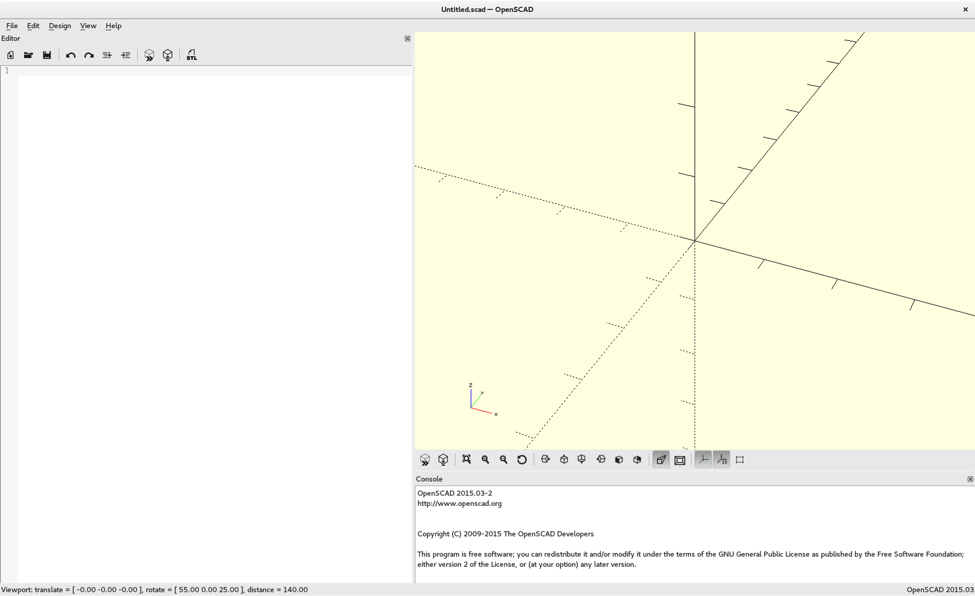Viewport: 975px width, 596px height.
Task: Switch to the Top view
Action: point(564,460)
